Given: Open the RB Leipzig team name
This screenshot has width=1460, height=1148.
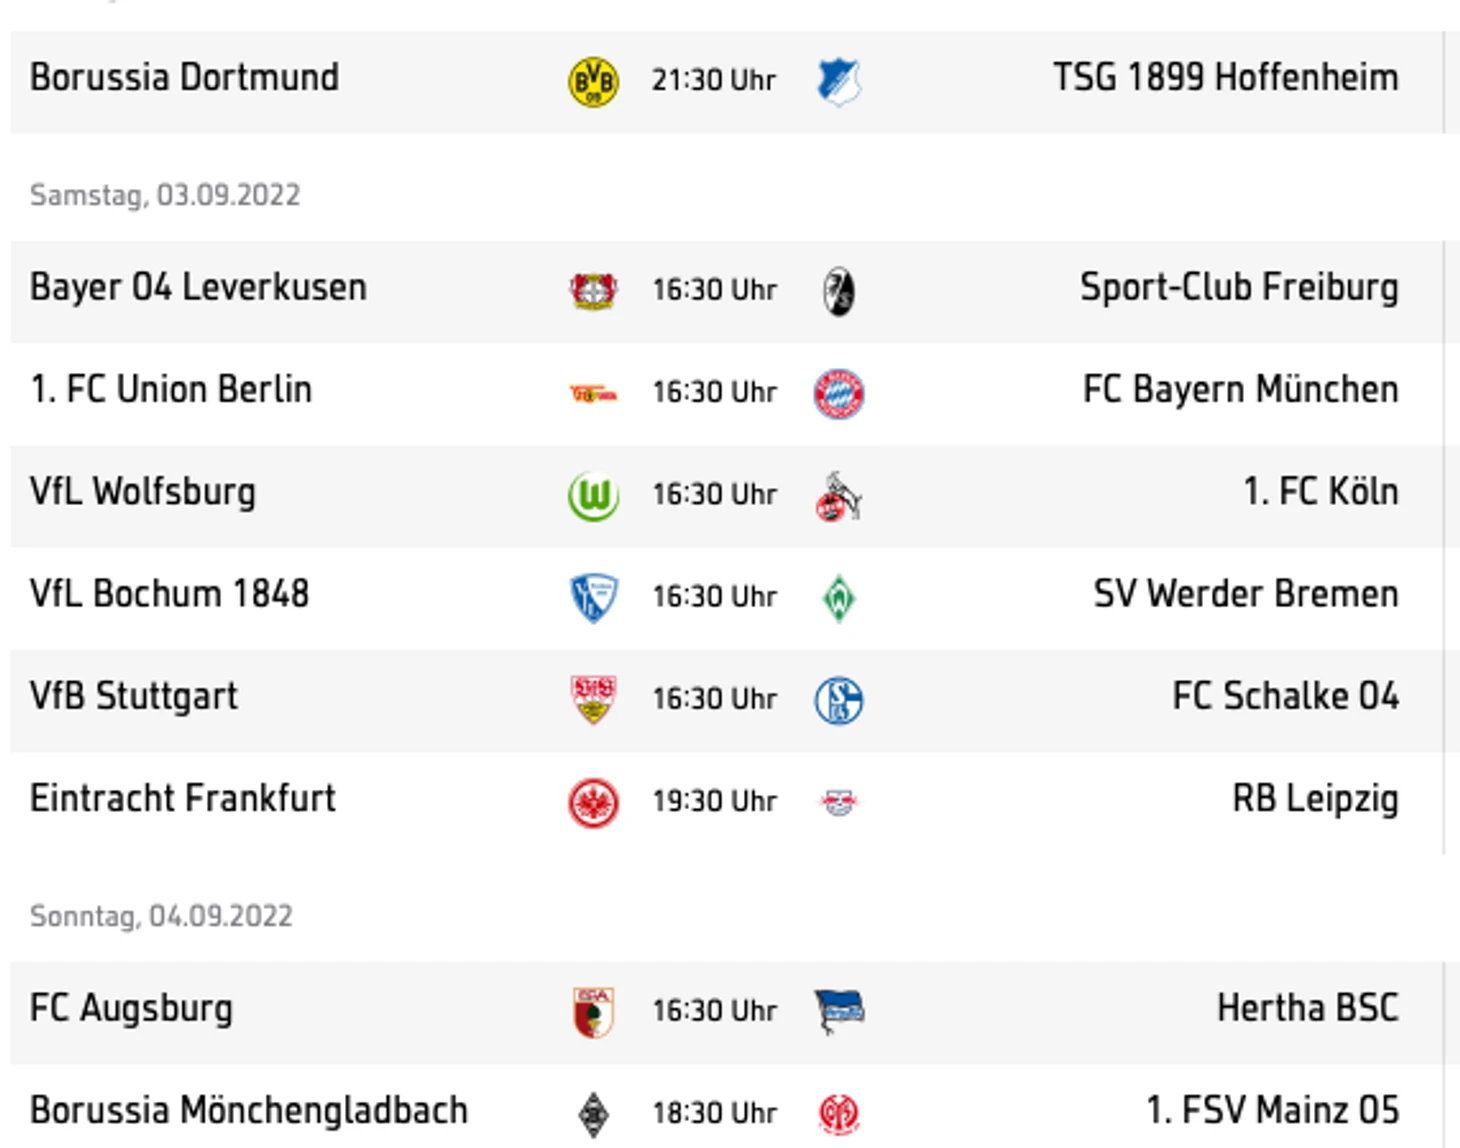Looking at the screenshot, I should (1314, 798).
